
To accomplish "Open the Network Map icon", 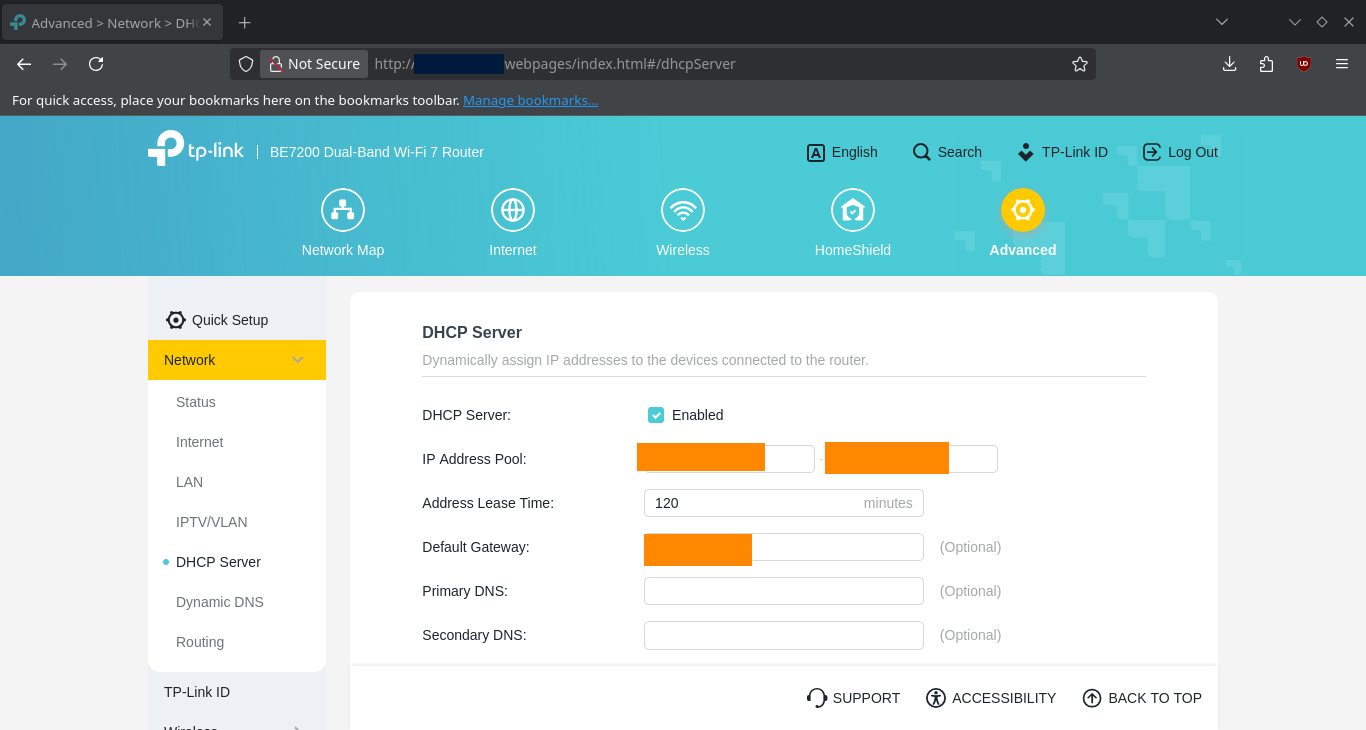I will pos(343,210).
